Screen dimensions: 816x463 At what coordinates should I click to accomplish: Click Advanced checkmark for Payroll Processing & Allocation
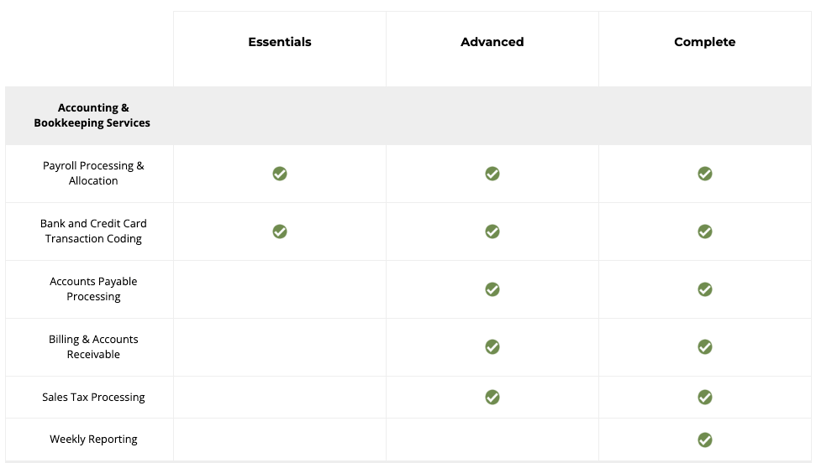[492, 174]
